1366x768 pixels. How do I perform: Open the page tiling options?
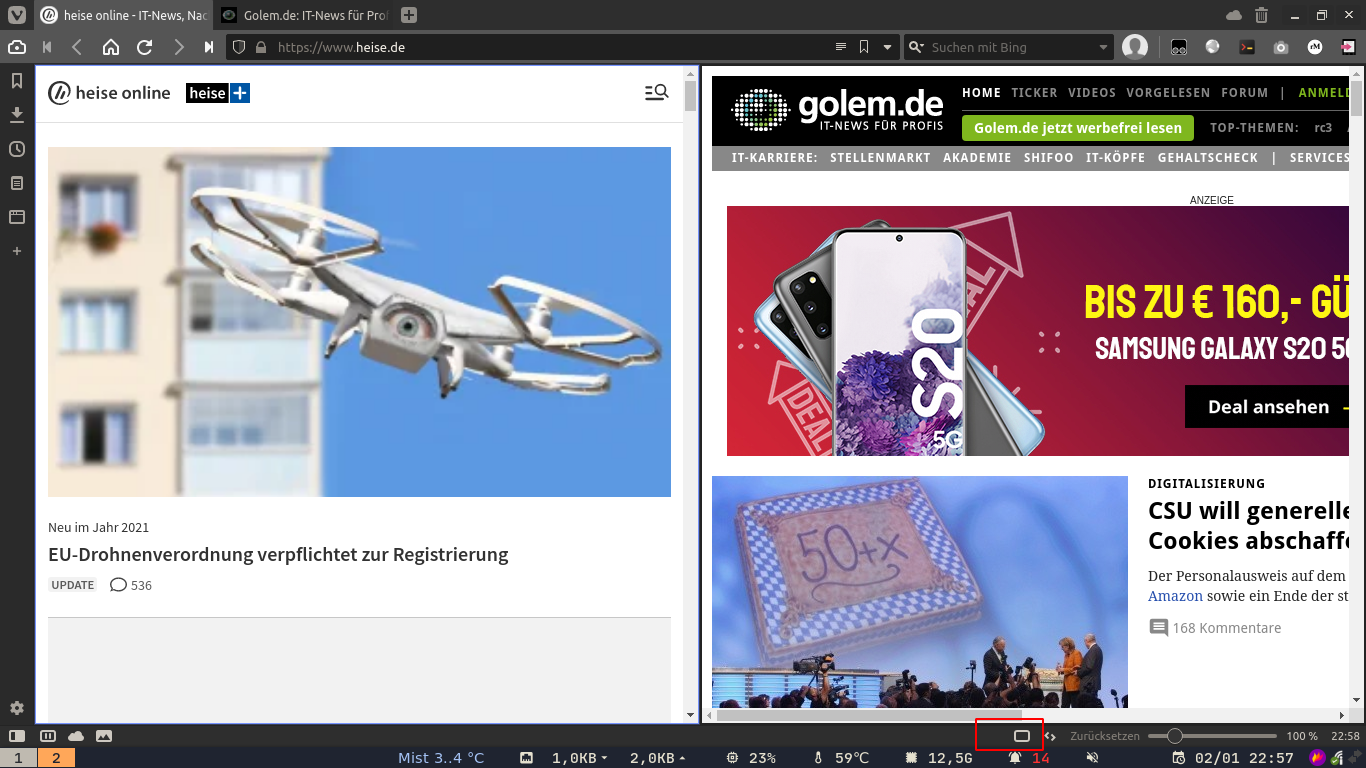(47, 736)
